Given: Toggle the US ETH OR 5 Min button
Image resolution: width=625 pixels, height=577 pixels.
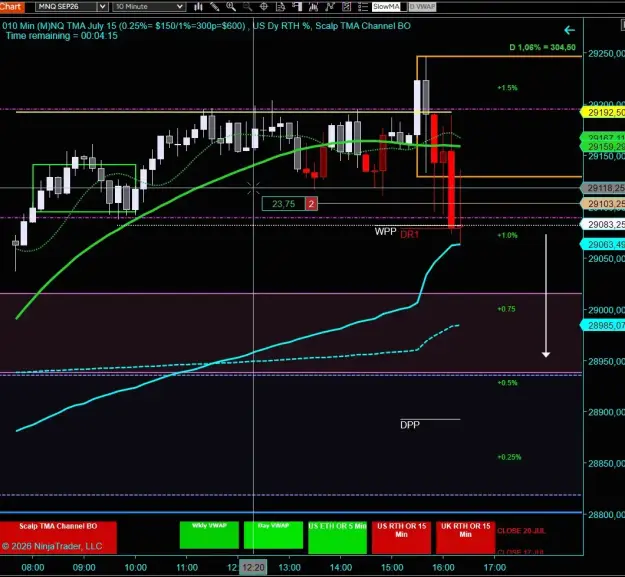Looking at the screenshot, I should pos(337,538).
